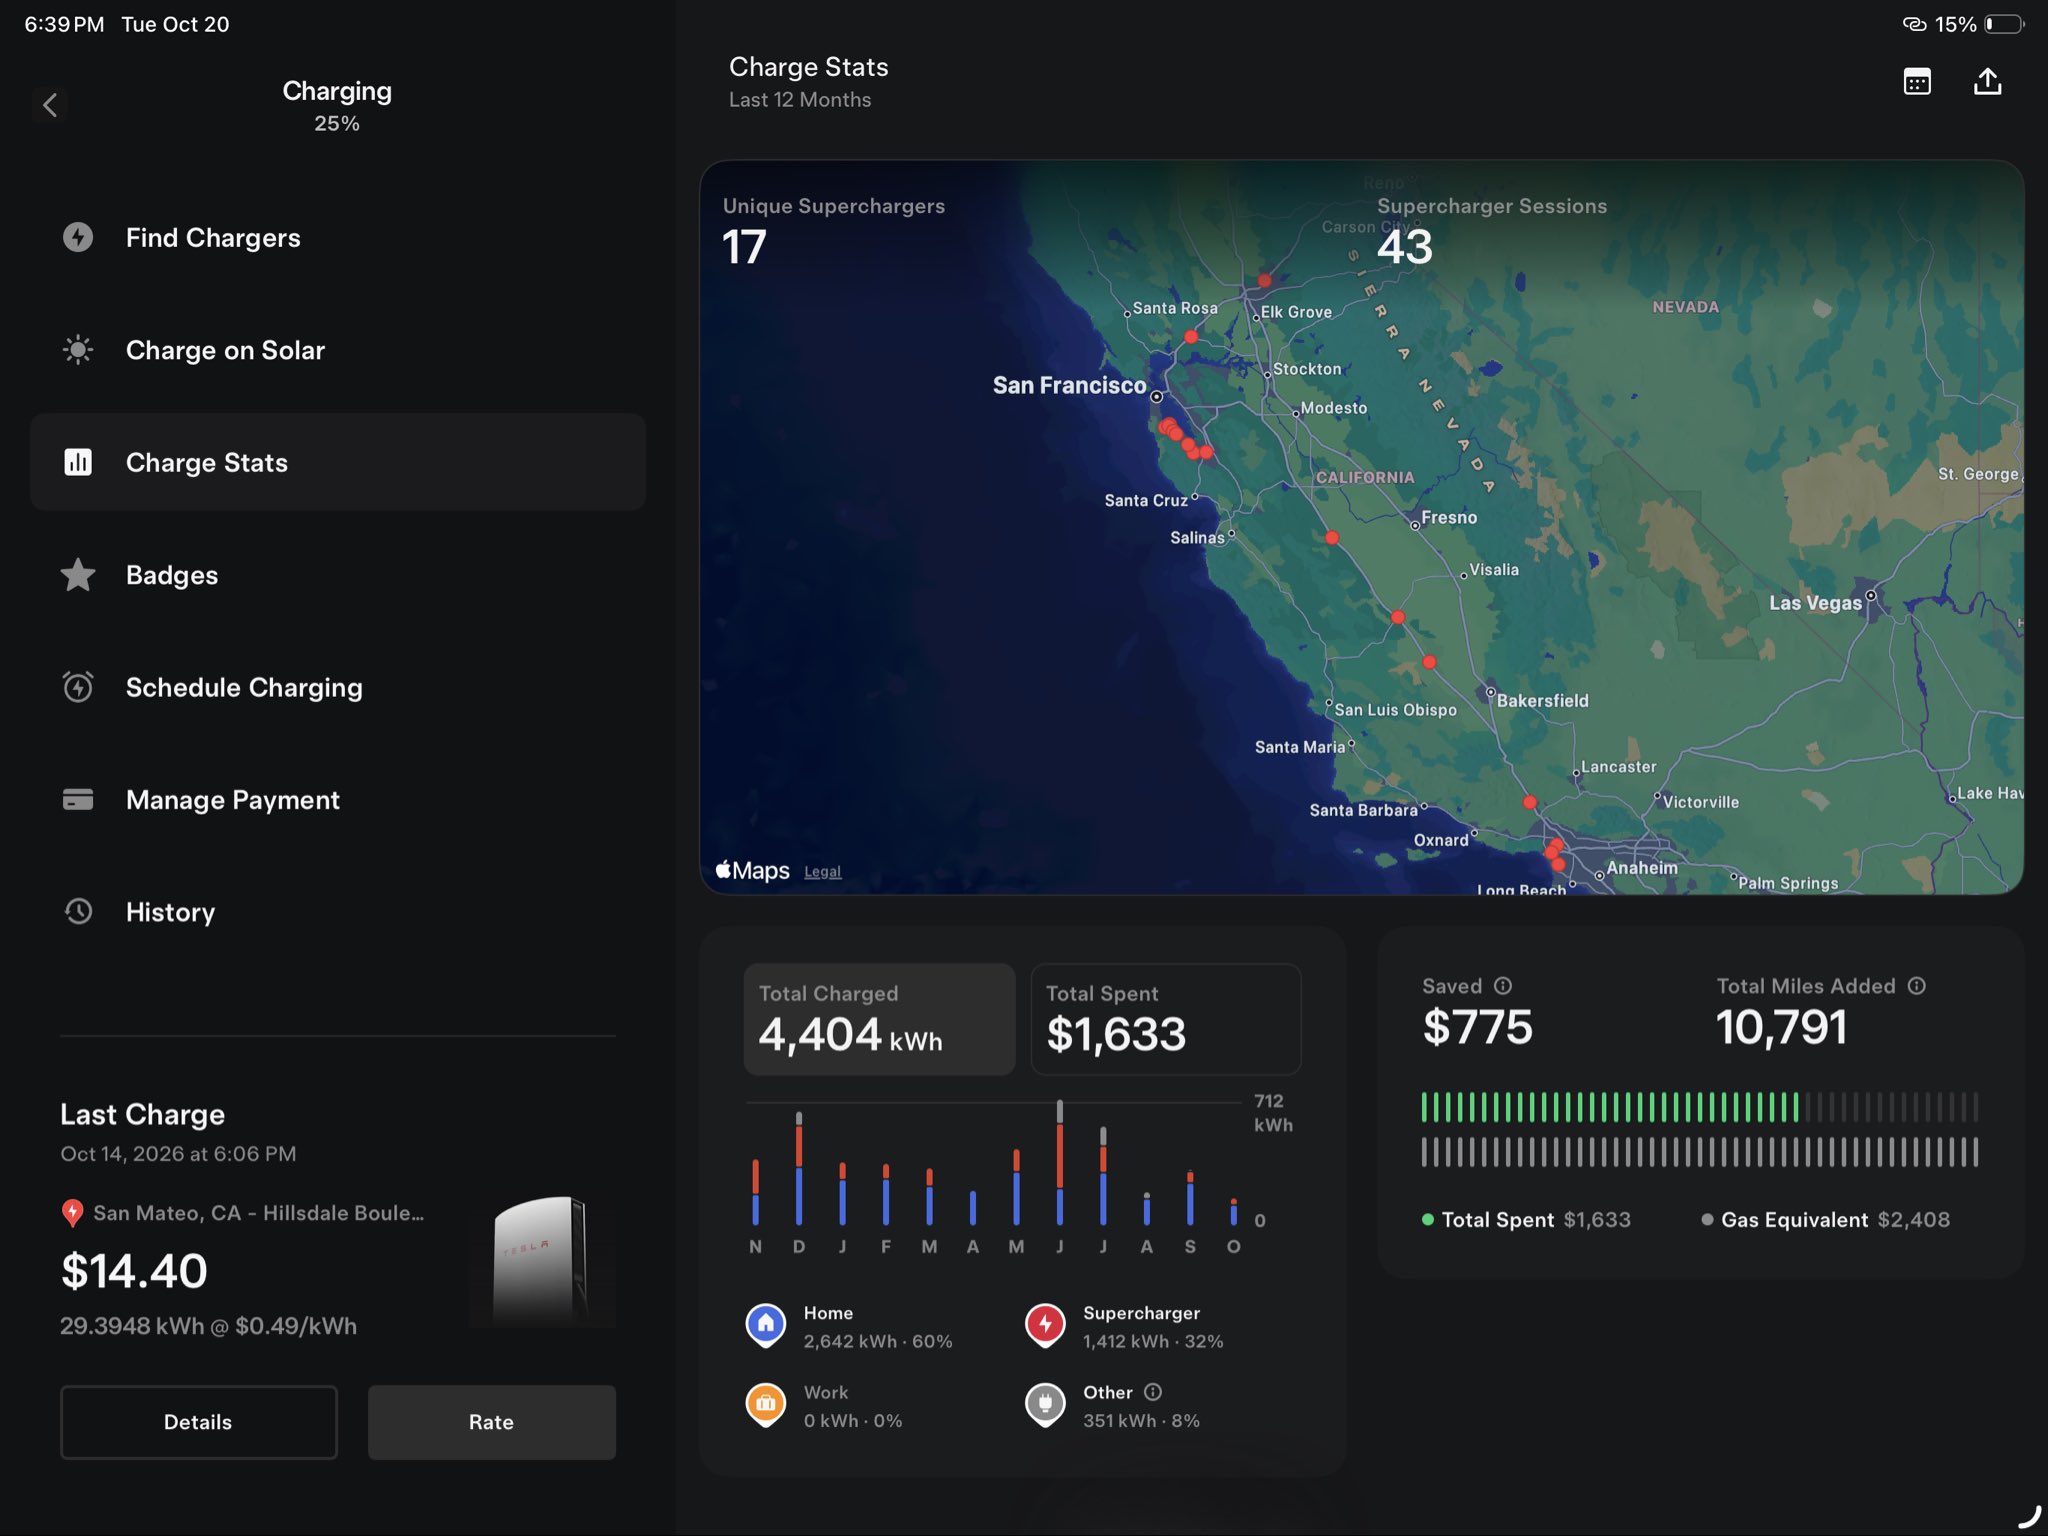This screenshot has width=2048, height=1536.
Task: Tap the December bar in the chart
Action: pyautogui.click(x=799, y=1168)
